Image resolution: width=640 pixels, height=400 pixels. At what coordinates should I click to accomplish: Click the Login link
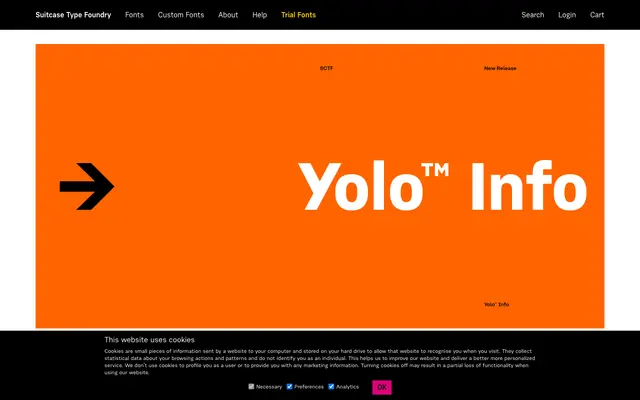[x=567, y=15]
